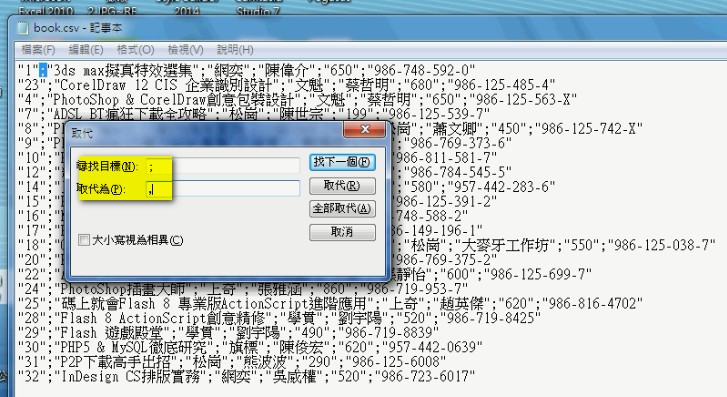
Task: Click the text "CorelDraw 12 CIS 企業識別設計"
Action: click(x=166, y=85)
